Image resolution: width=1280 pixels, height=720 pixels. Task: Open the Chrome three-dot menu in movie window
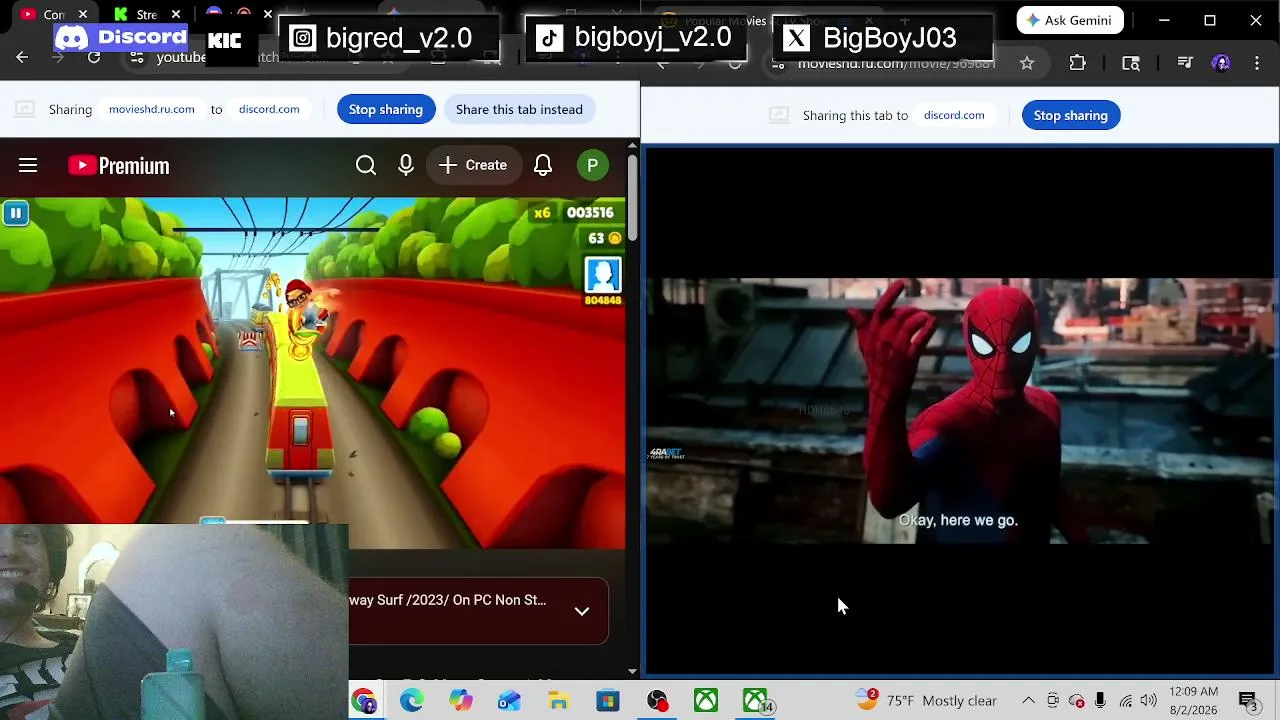coord(1257,63)
